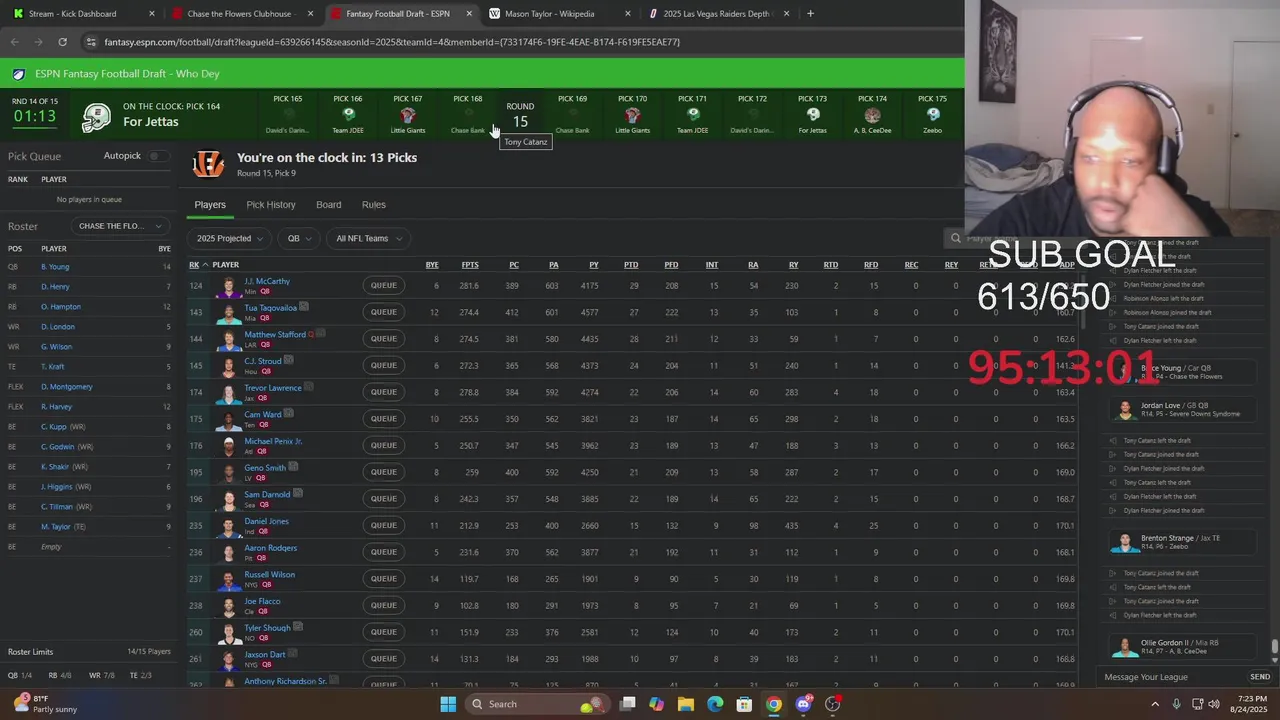Switch to the Pick History tab
1280x720 pixels.
point(271,204)
